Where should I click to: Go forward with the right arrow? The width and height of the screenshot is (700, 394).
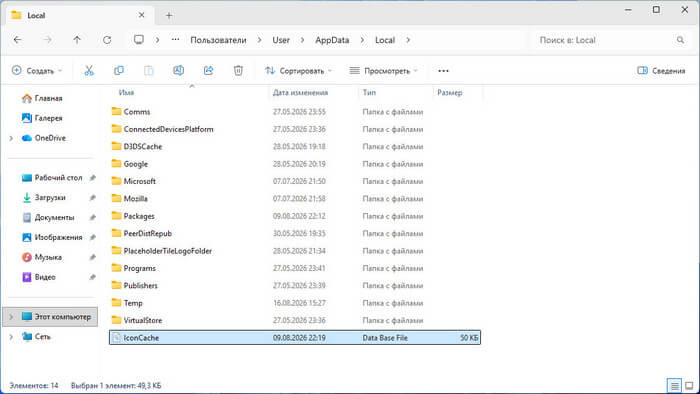pyautogui.click(x=47, y=40)
